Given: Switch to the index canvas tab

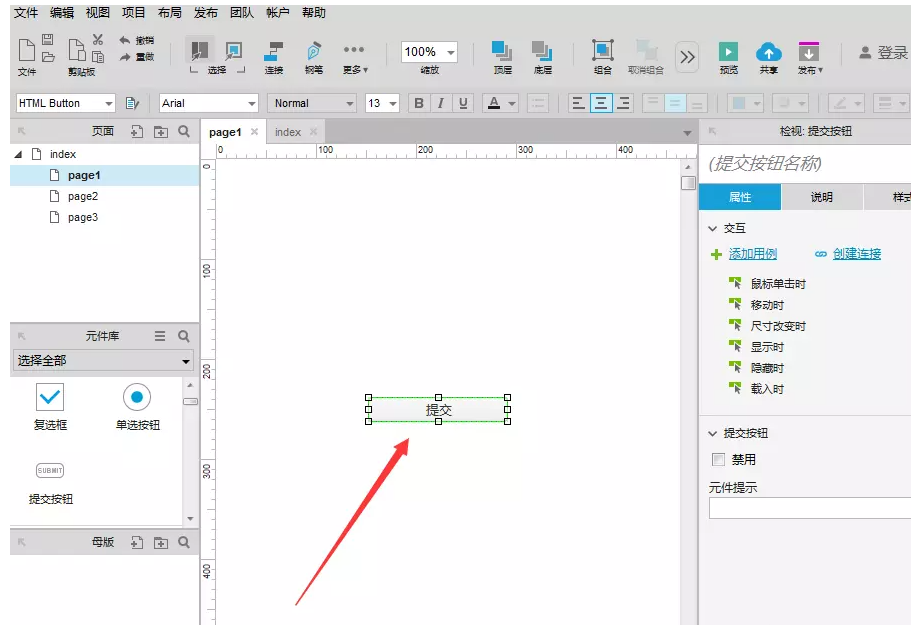Looking at the screenshot, I should click(x=288, y=132).
